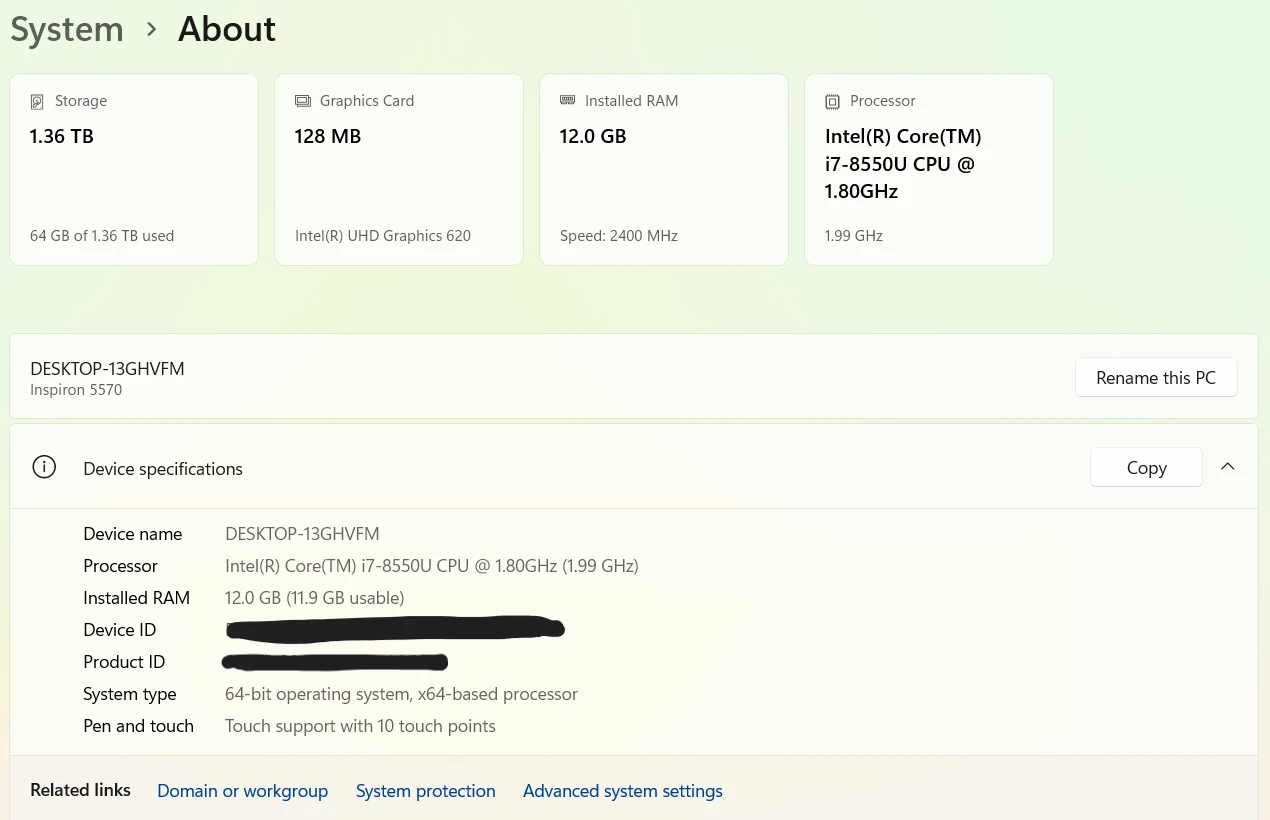
Task: Open the Graphics Card 128 MB card
Action: coord(399,169)
